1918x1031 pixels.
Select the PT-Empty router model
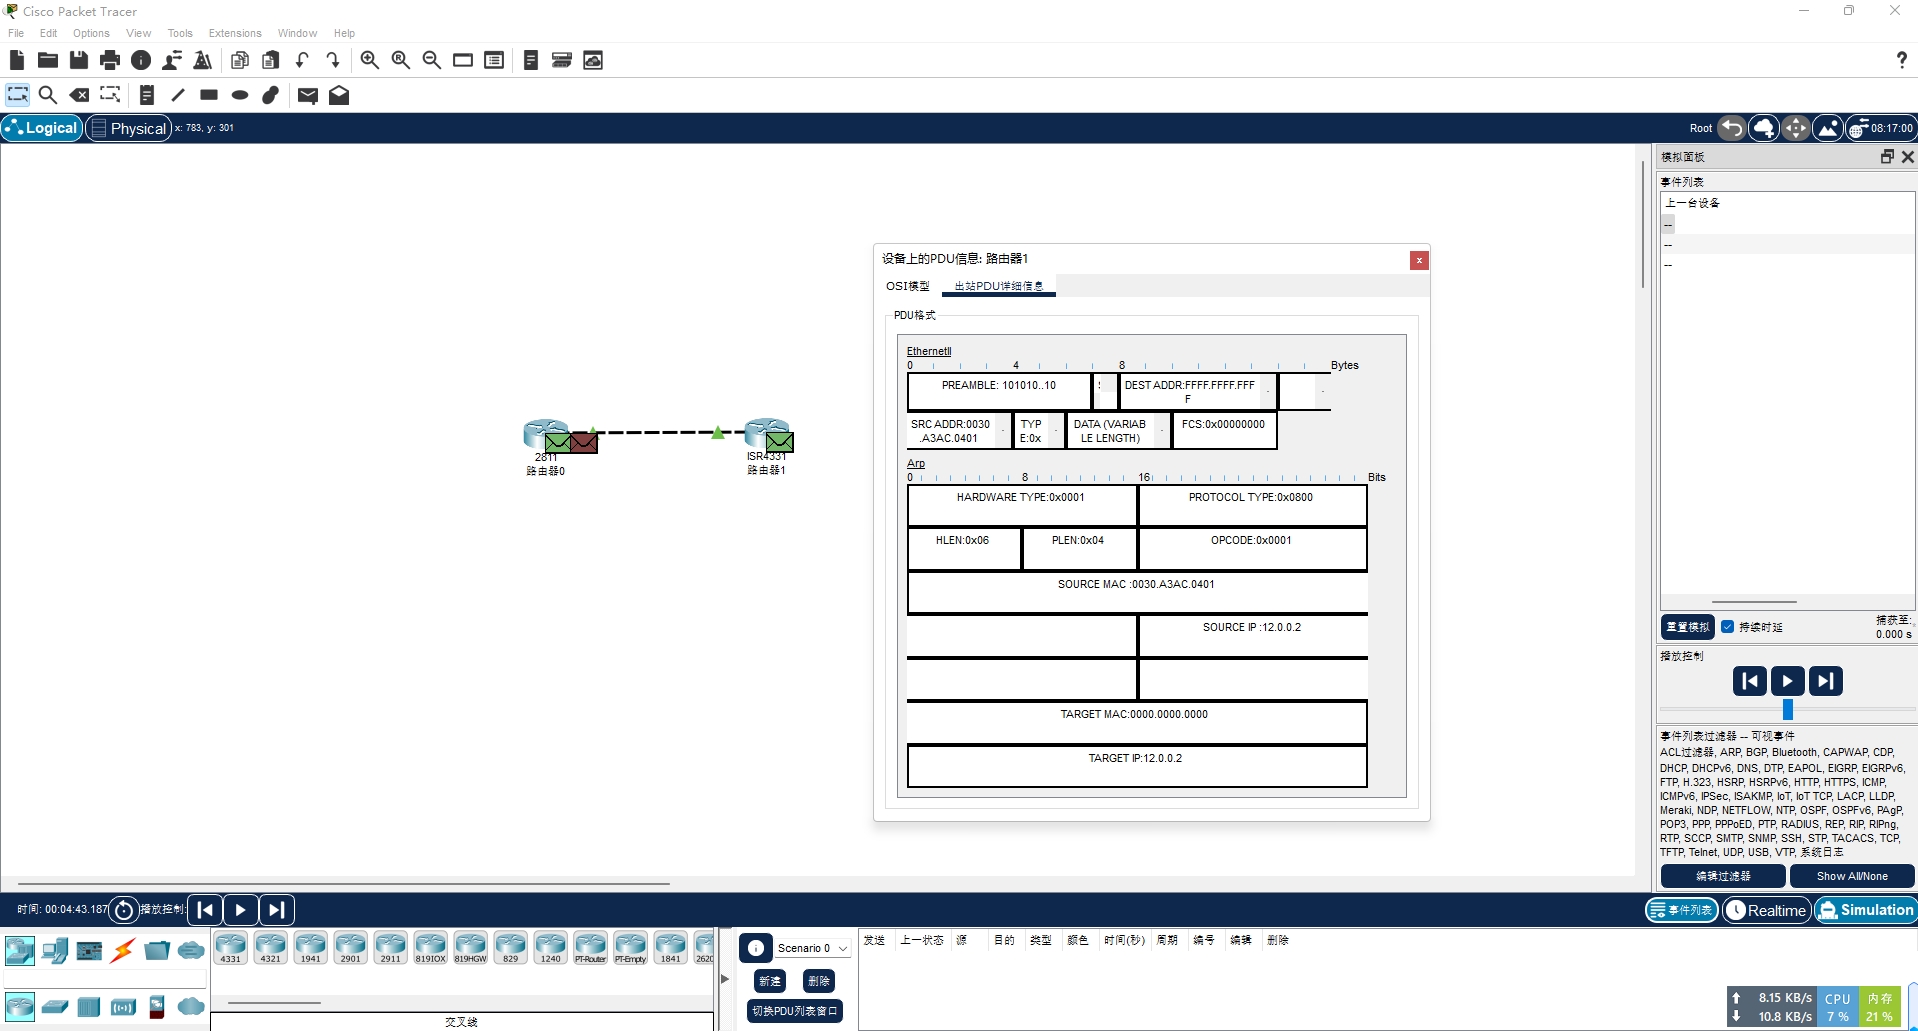631,948
